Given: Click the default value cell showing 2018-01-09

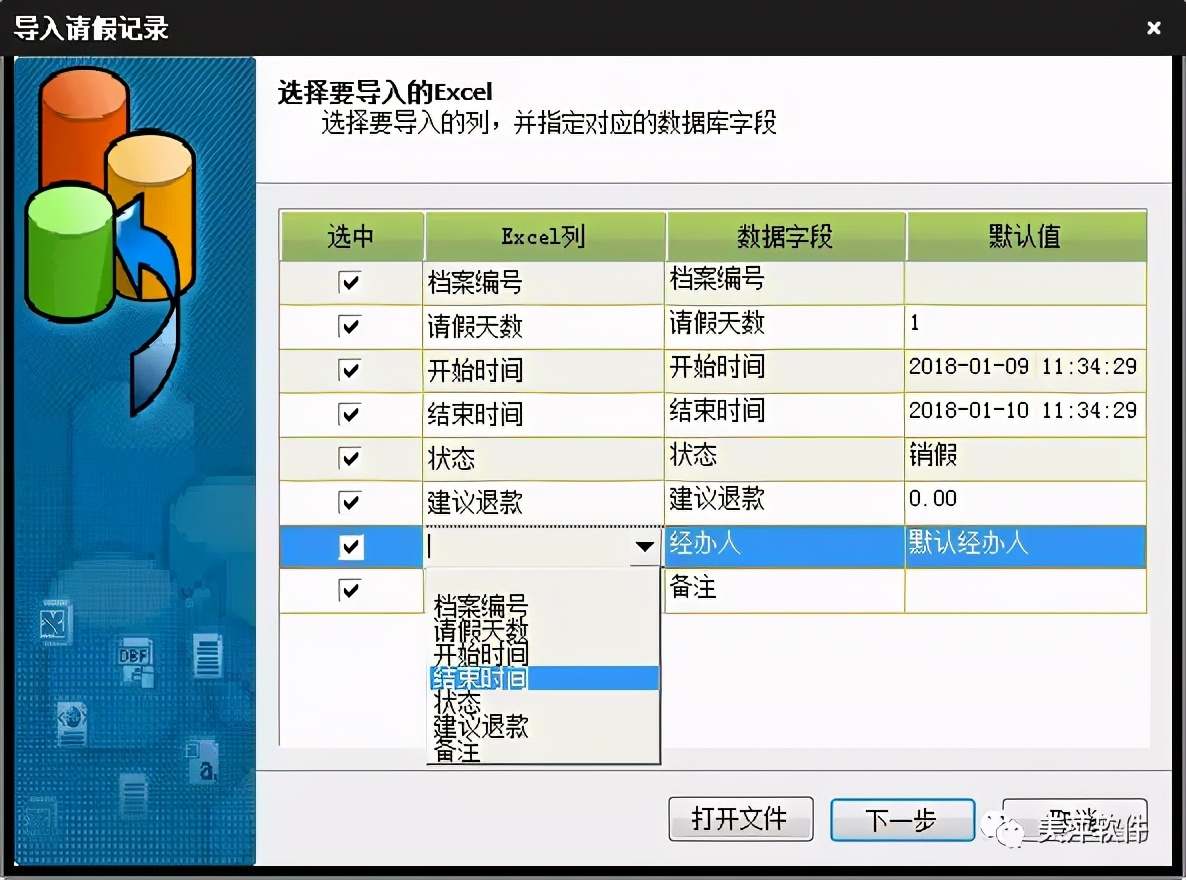Looking at the screenshot, I should pos(1022,370).
